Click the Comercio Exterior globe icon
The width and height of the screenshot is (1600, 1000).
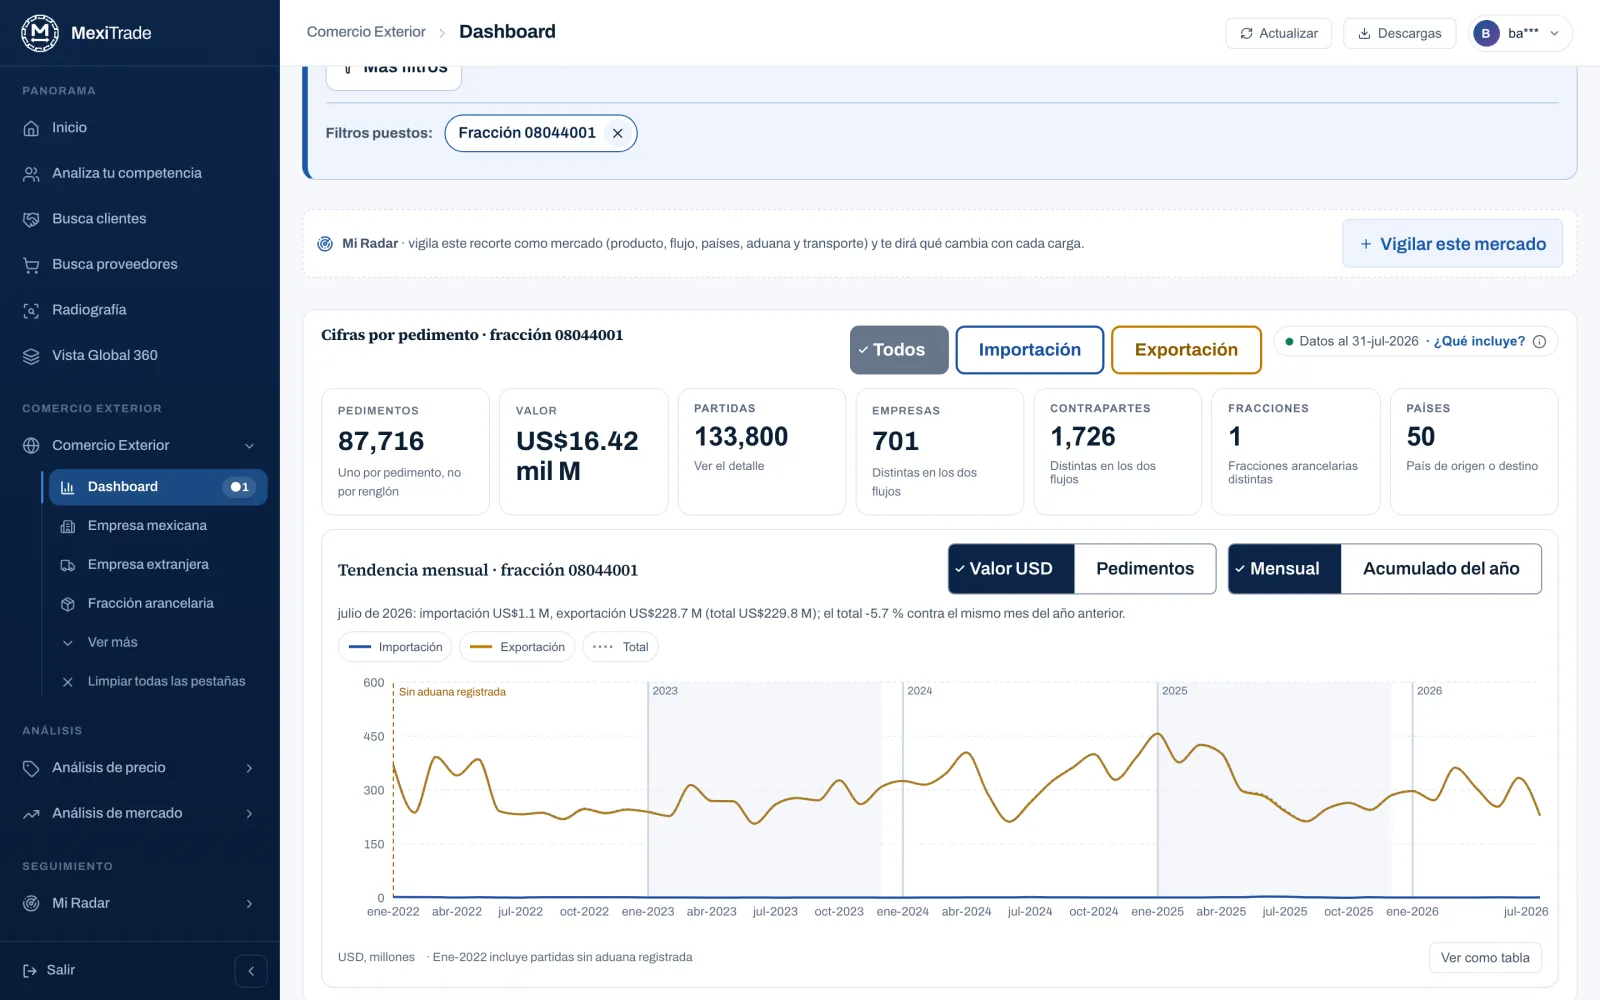click(x=31, y=446)
